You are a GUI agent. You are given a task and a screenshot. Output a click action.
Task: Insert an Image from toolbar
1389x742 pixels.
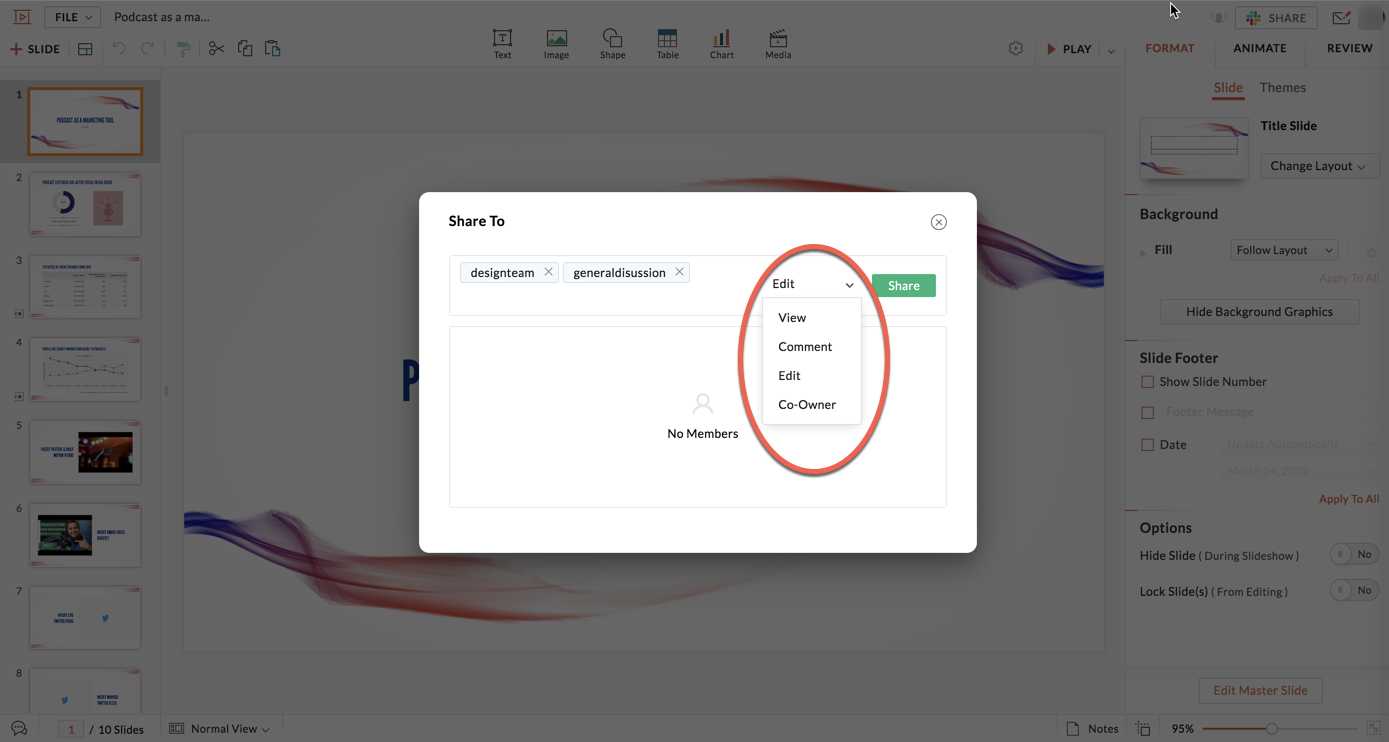[556, 44]
